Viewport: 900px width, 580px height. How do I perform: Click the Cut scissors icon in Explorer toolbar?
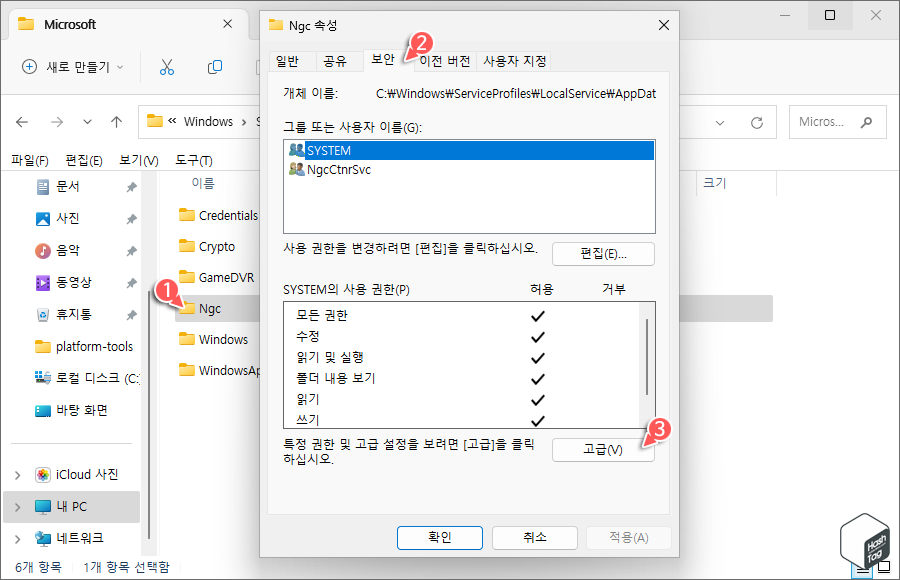pos(166,67)
